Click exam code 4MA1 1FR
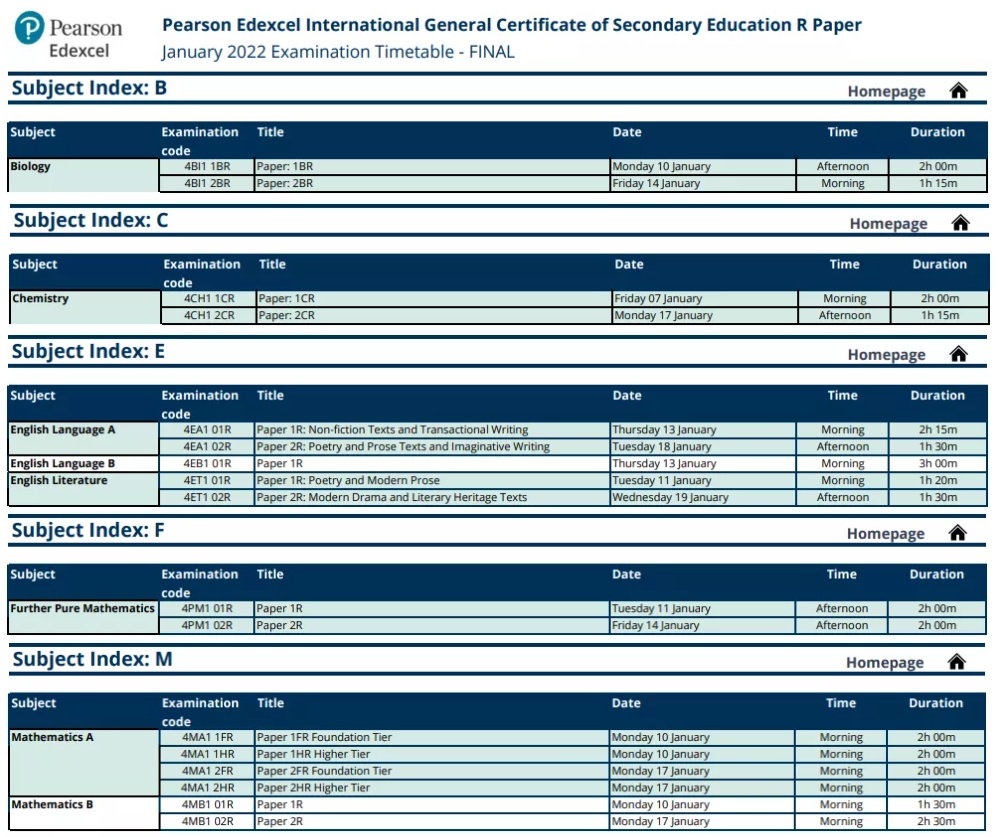Image resolution: width=998 pixels, height=837 pixels. (x=207, y=737)
